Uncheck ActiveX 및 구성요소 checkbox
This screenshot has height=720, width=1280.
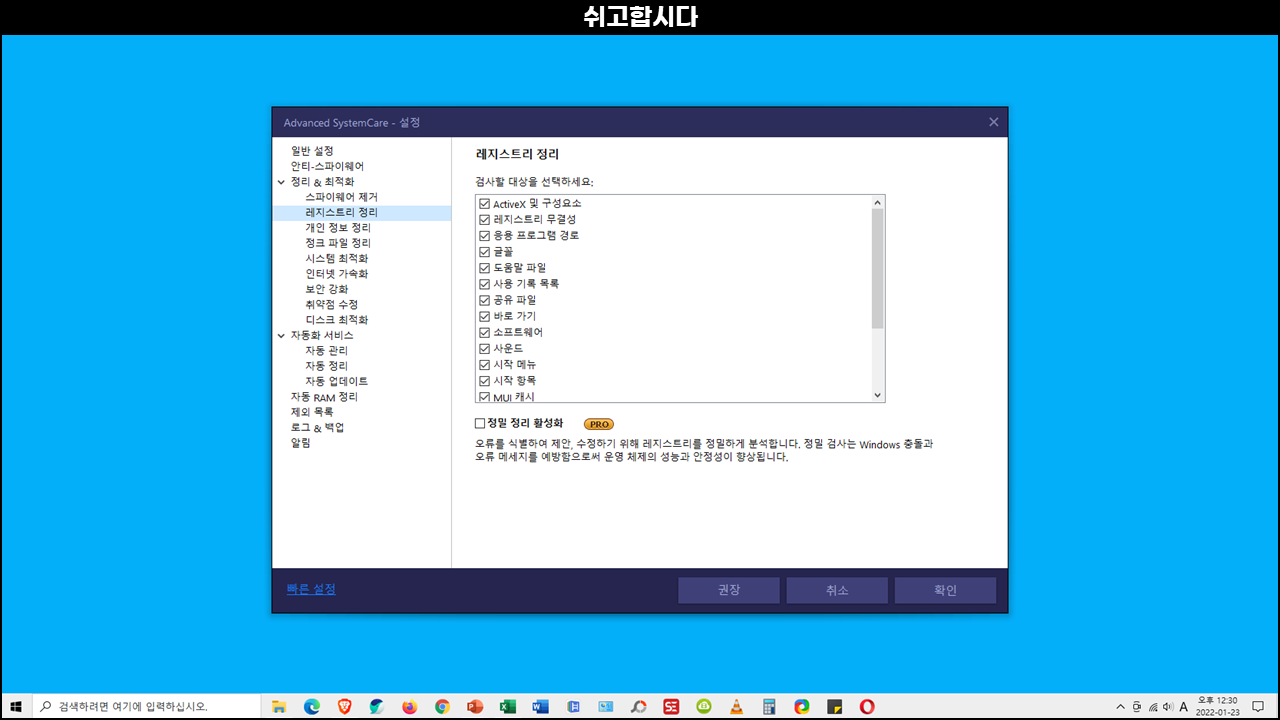point(484,203)
